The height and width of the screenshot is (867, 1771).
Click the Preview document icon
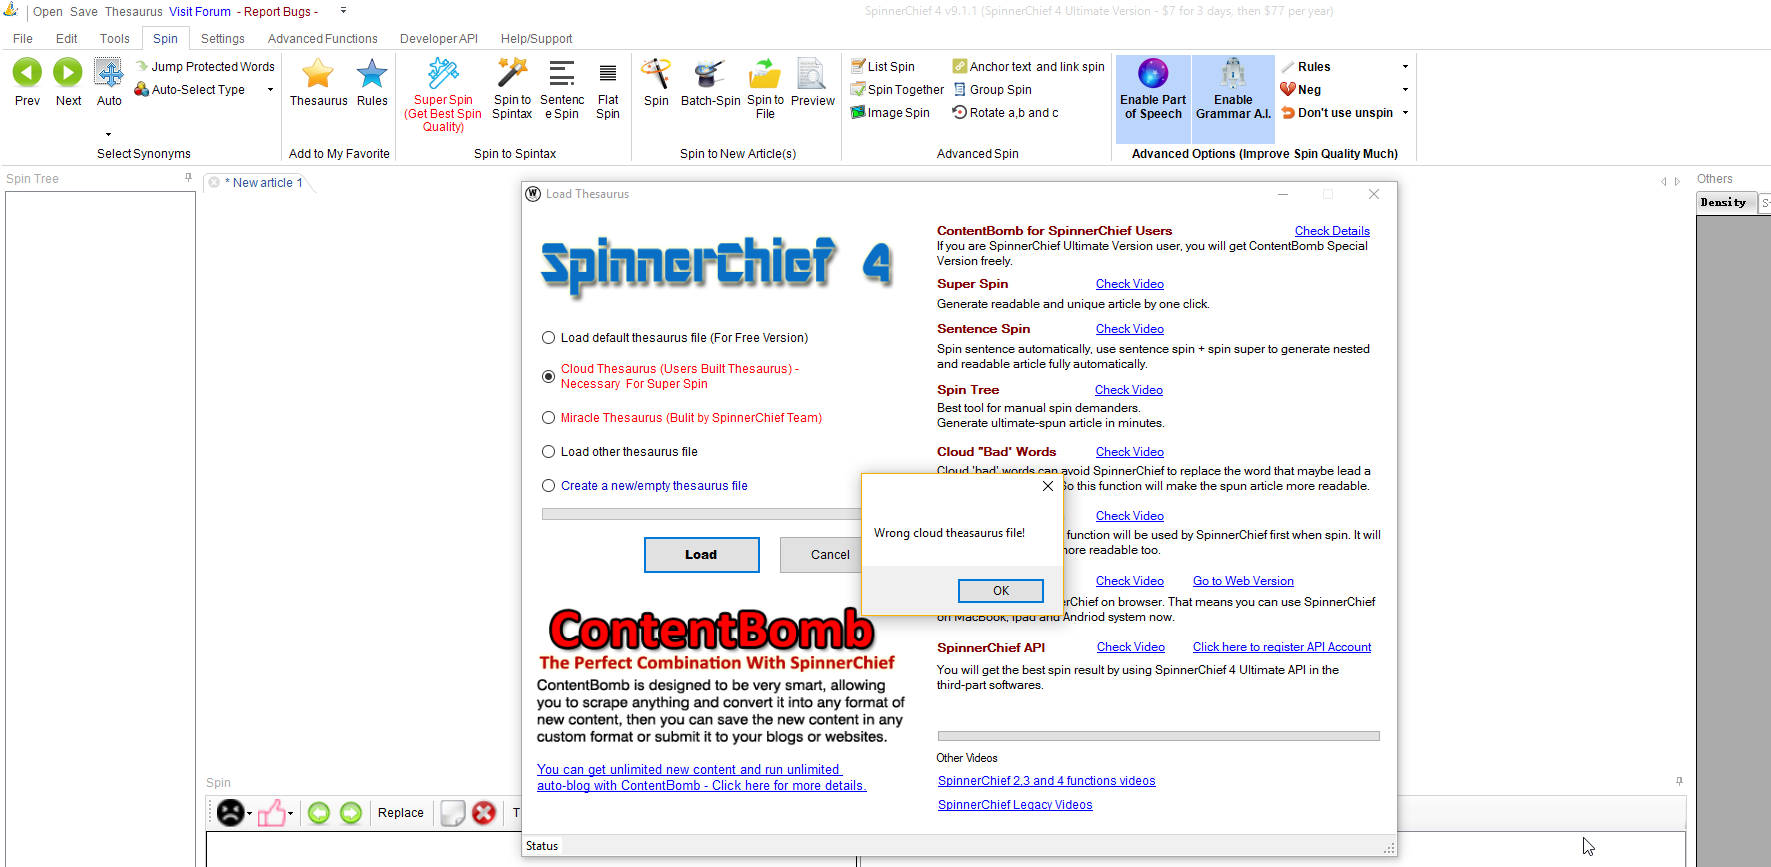pos(812,74)
